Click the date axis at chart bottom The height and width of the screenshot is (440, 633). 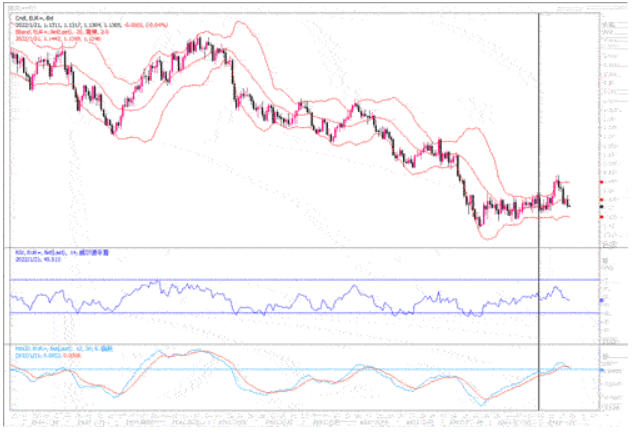click(300, 416)
